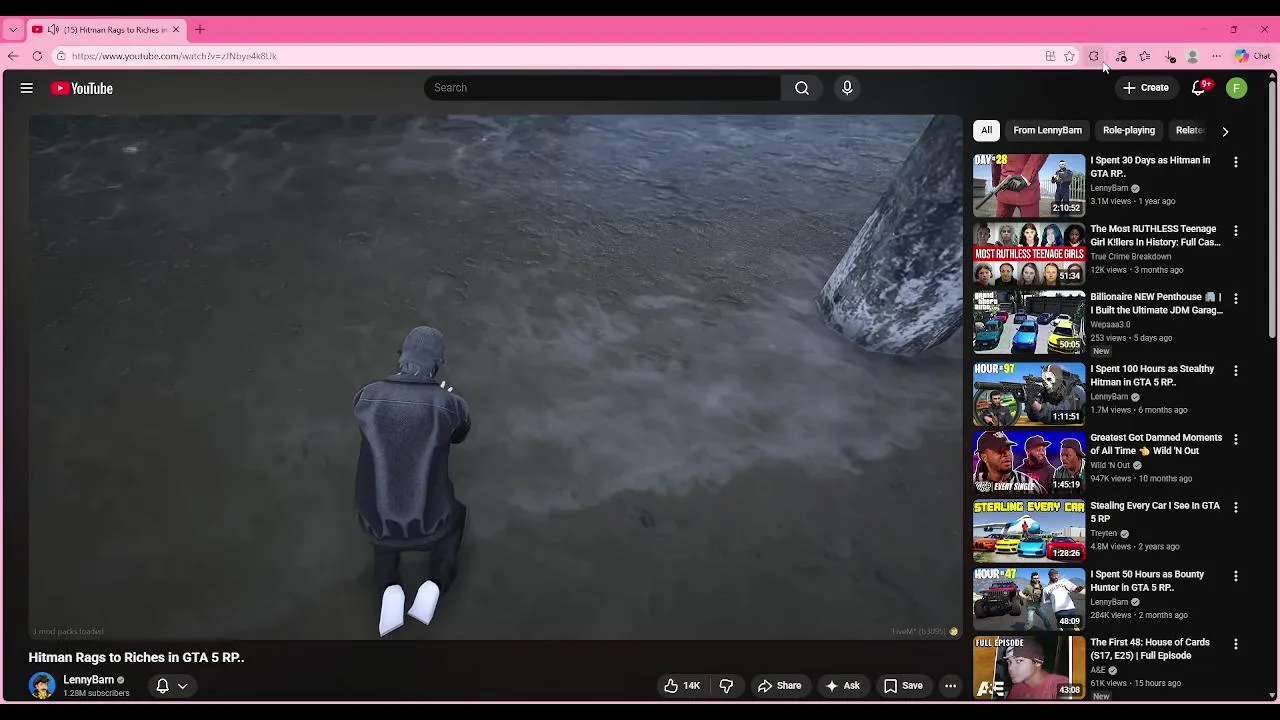Open LennyBarn channel avatar
The image size is (1280, 720).
(42, 686)
